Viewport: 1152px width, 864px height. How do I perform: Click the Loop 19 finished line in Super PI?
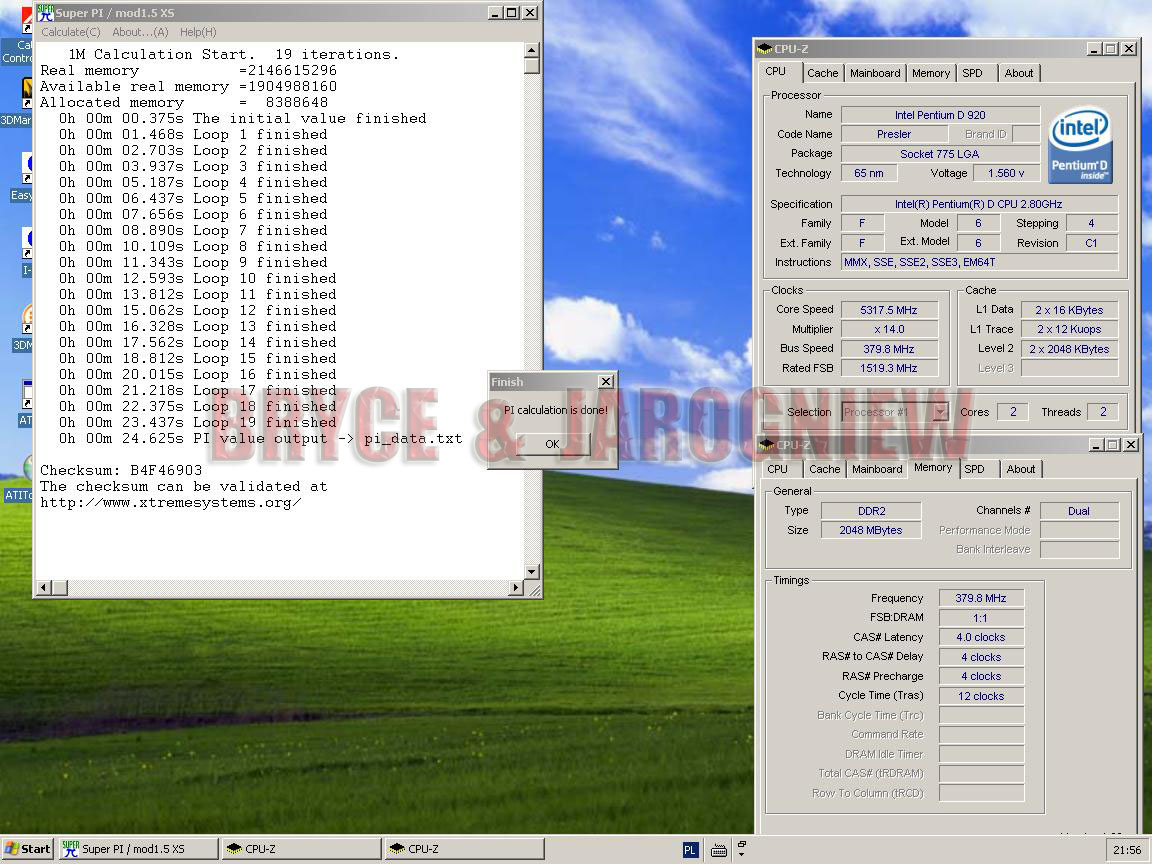tap(198, 422)
